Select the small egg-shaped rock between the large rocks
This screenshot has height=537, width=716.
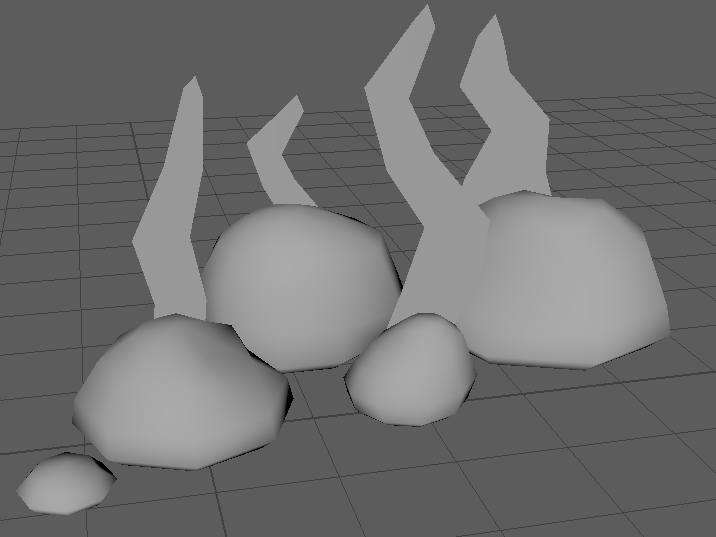411,372
